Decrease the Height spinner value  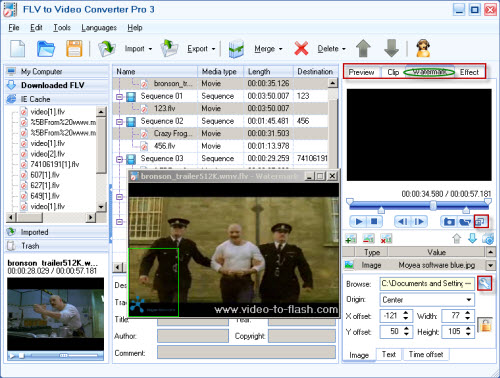click(468, 335)
